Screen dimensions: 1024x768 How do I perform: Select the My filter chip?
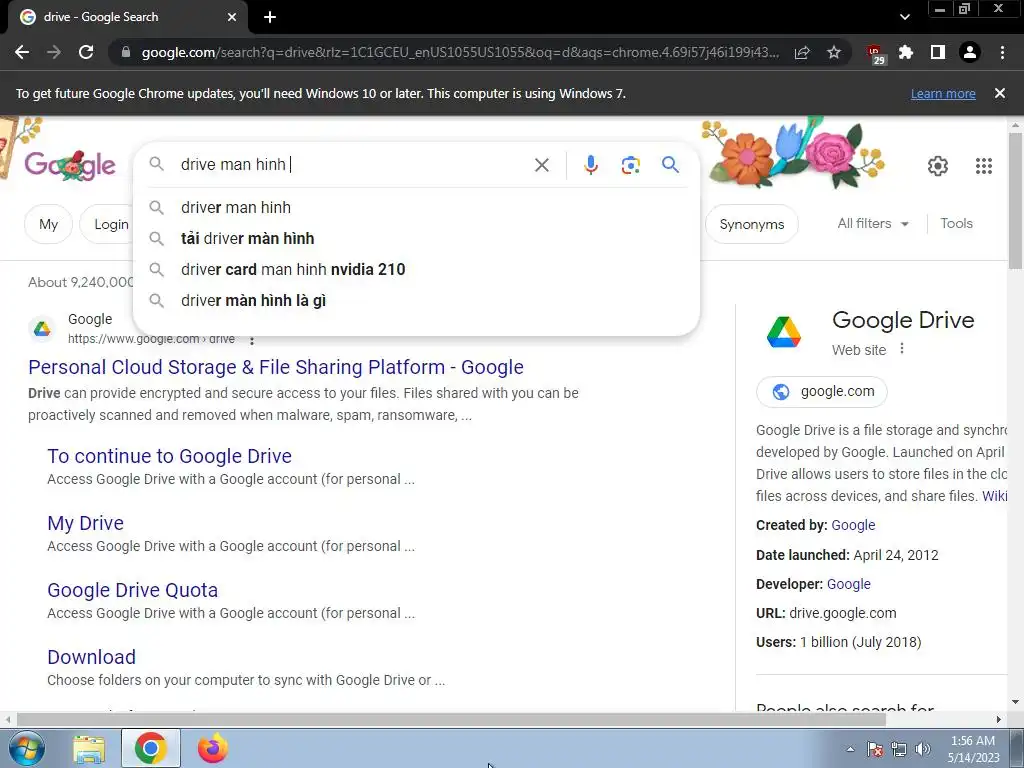(48, 224)
